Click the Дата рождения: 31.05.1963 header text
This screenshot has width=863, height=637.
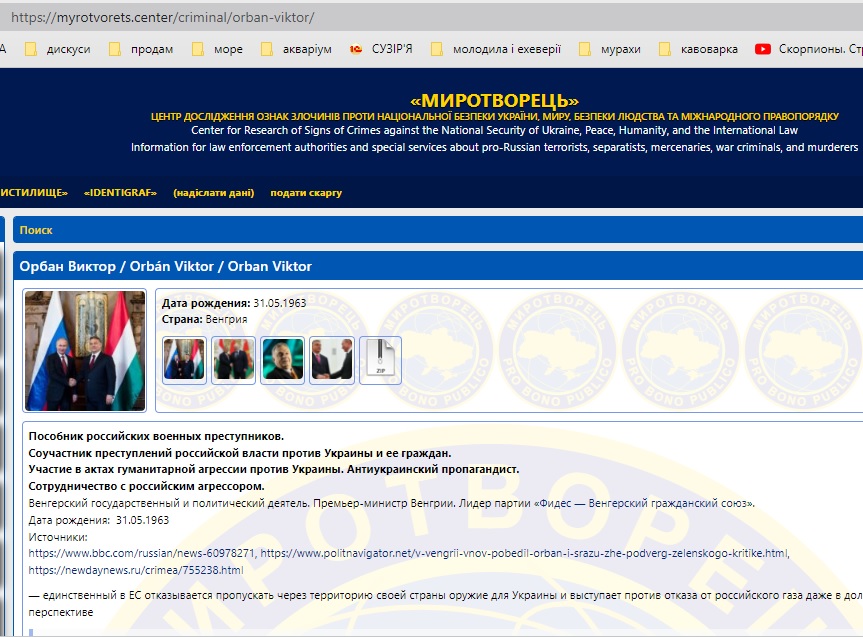click(234, 303)
